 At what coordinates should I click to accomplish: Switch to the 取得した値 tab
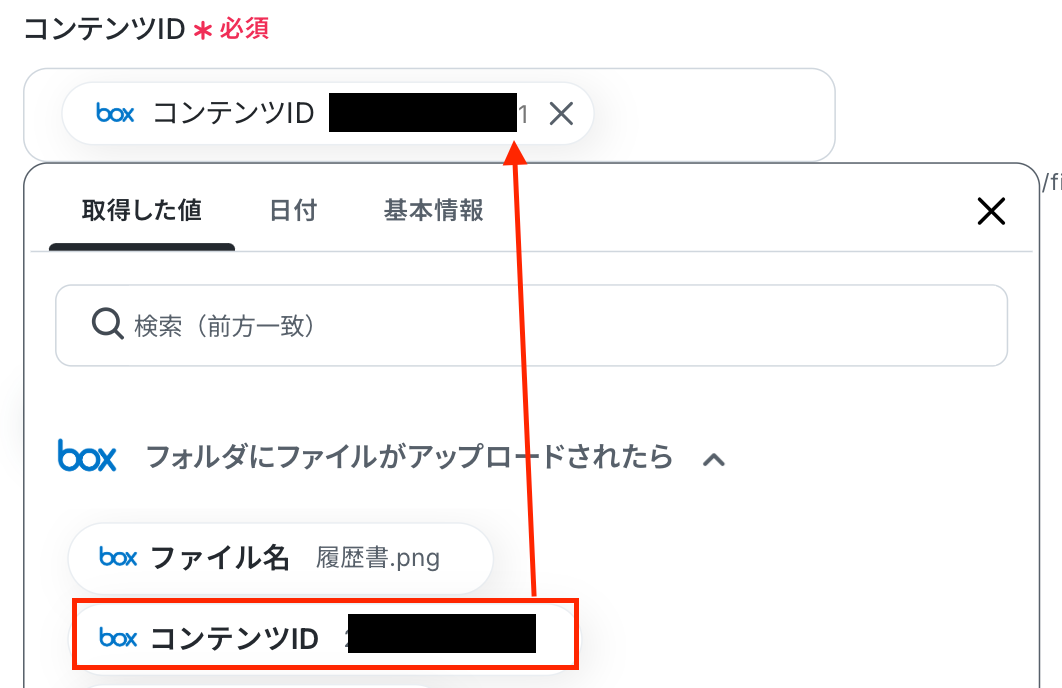(x=142, y=211)
